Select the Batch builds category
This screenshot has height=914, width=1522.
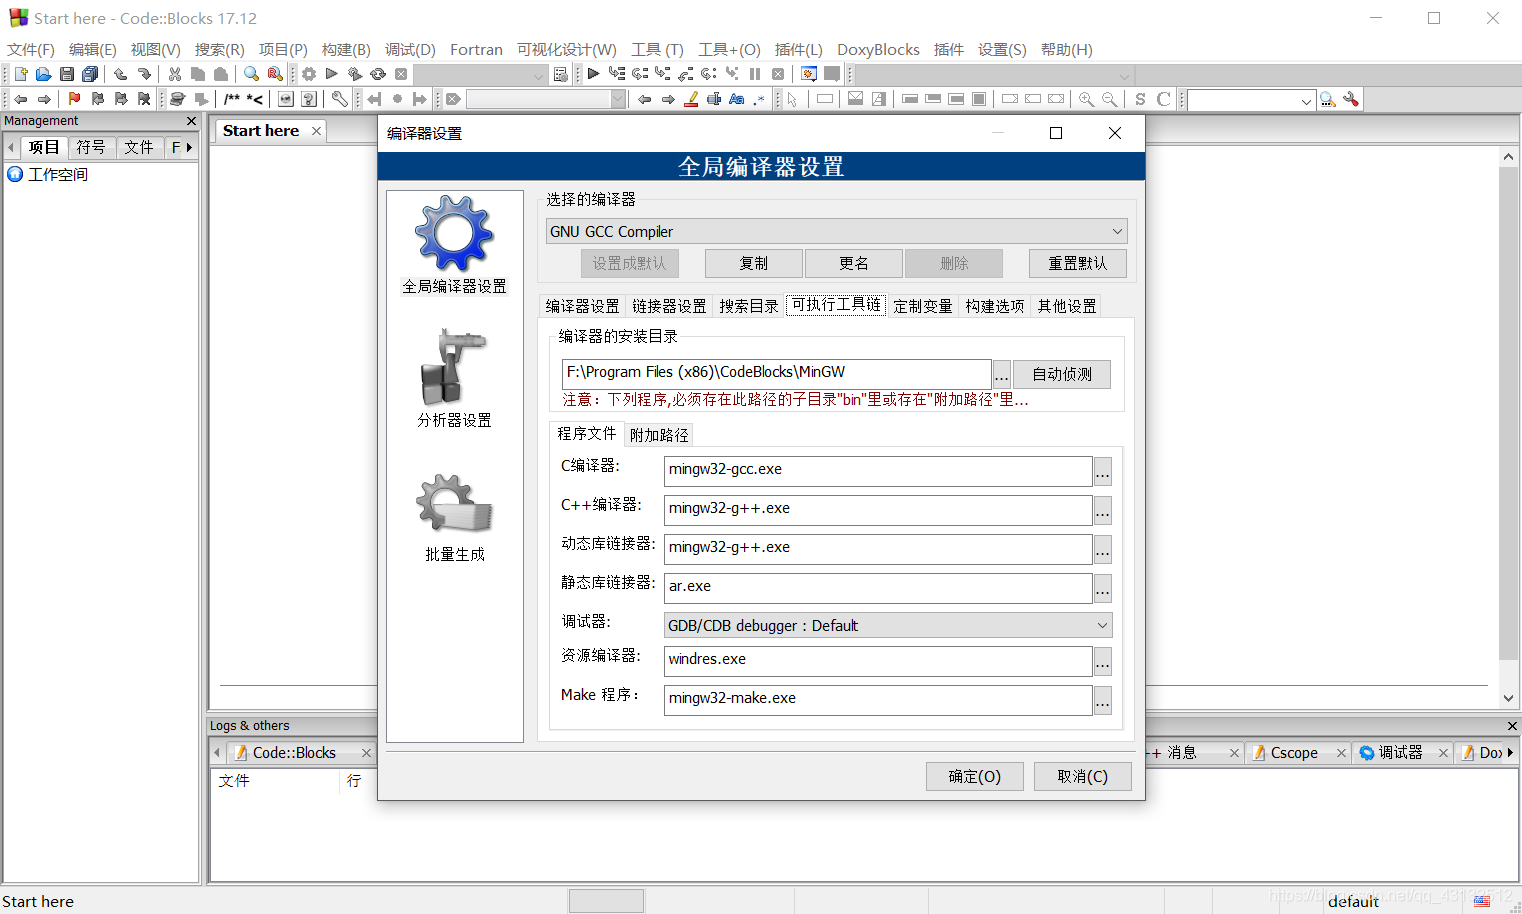pos(455,517)
